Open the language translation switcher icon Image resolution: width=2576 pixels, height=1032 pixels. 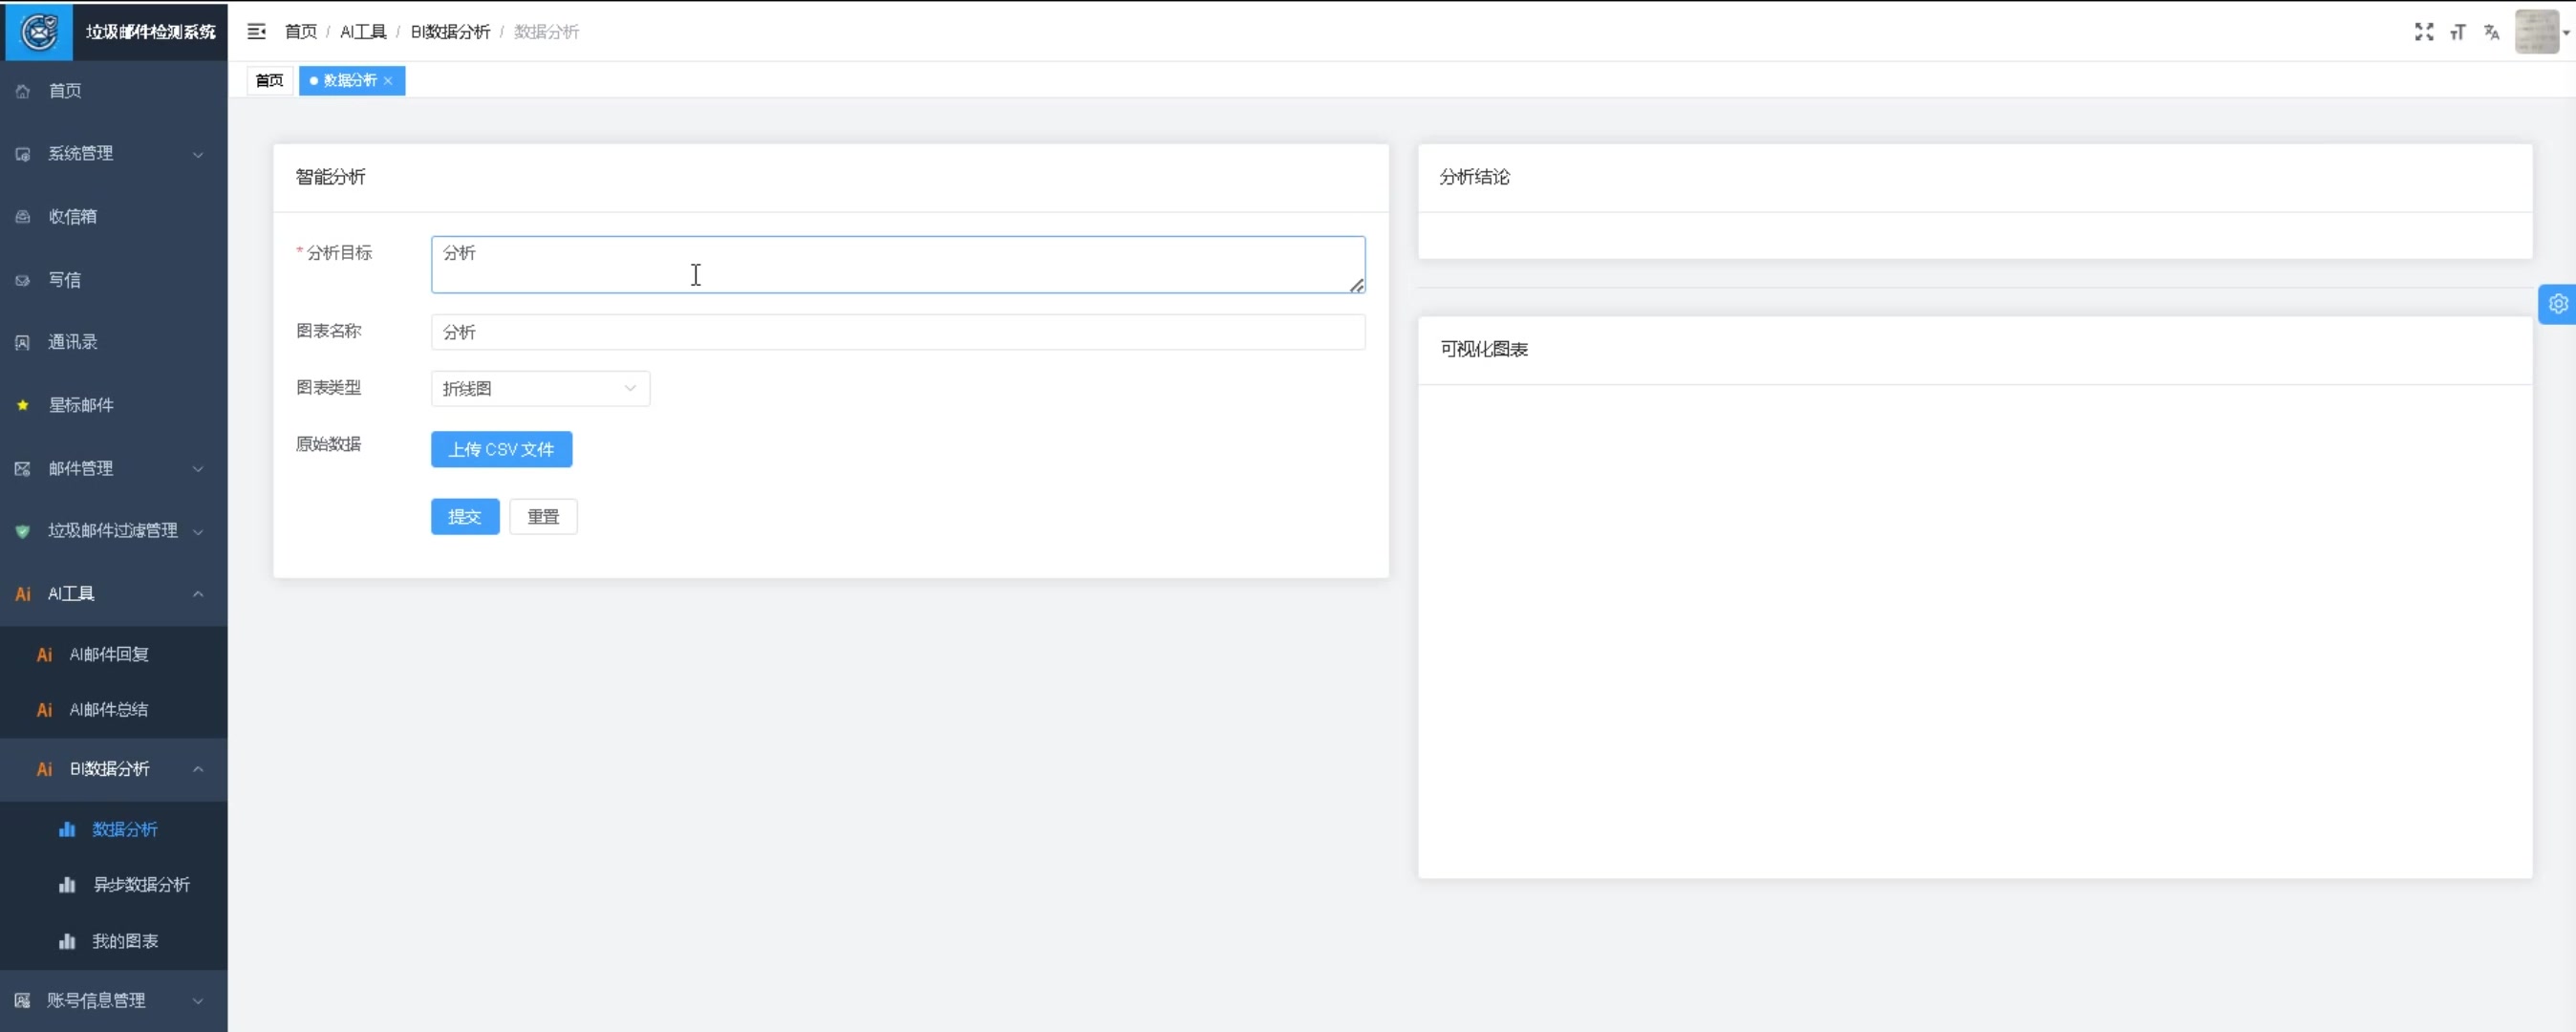point(2491,32)
